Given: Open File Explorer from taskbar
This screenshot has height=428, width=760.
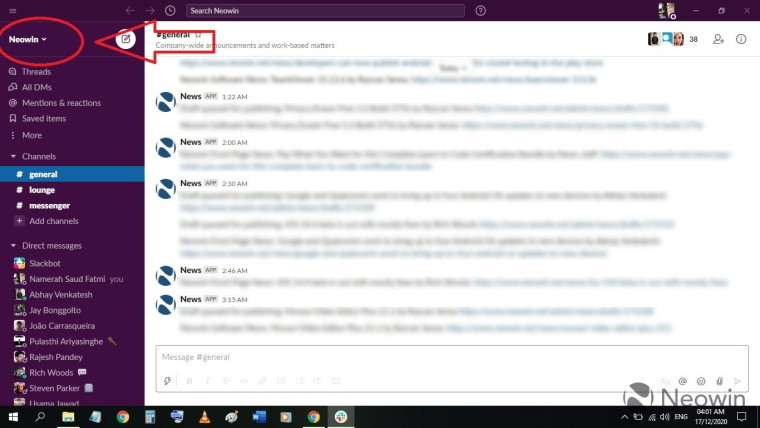Looking at the screenshot, I should pos(68,417).
